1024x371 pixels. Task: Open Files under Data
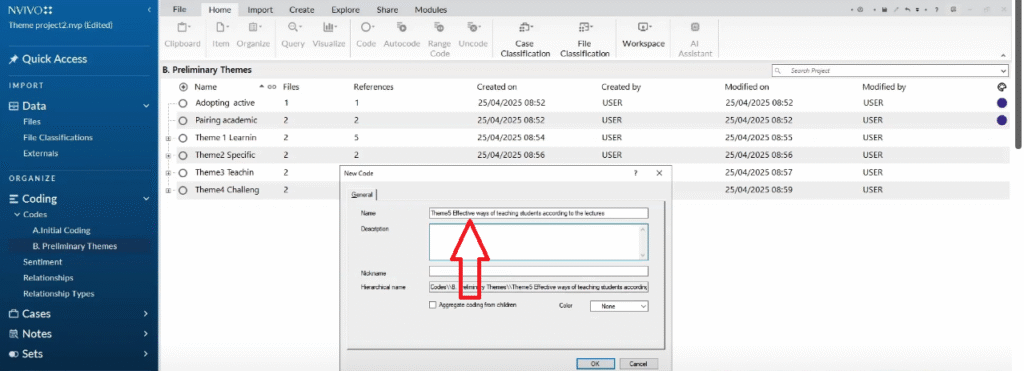point(31,121)
